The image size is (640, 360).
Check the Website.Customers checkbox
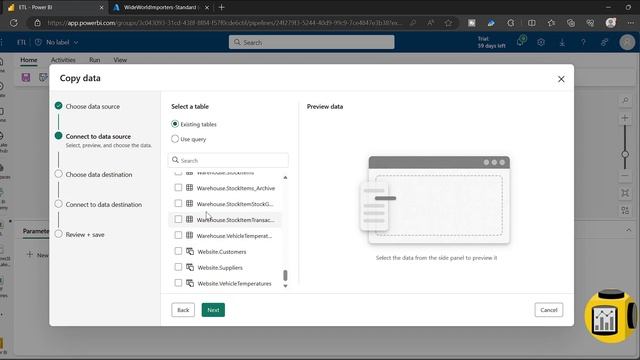[178, 251]
